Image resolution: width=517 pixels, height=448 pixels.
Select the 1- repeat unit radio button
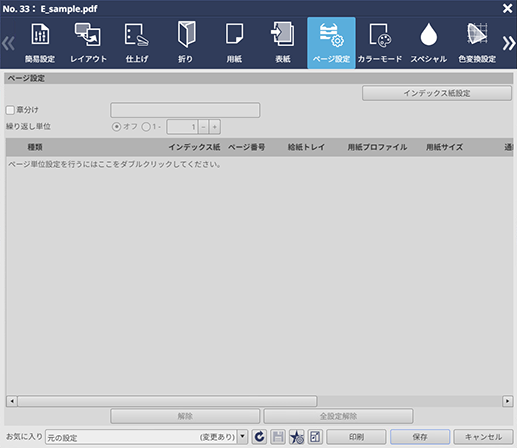pos(146,127)
